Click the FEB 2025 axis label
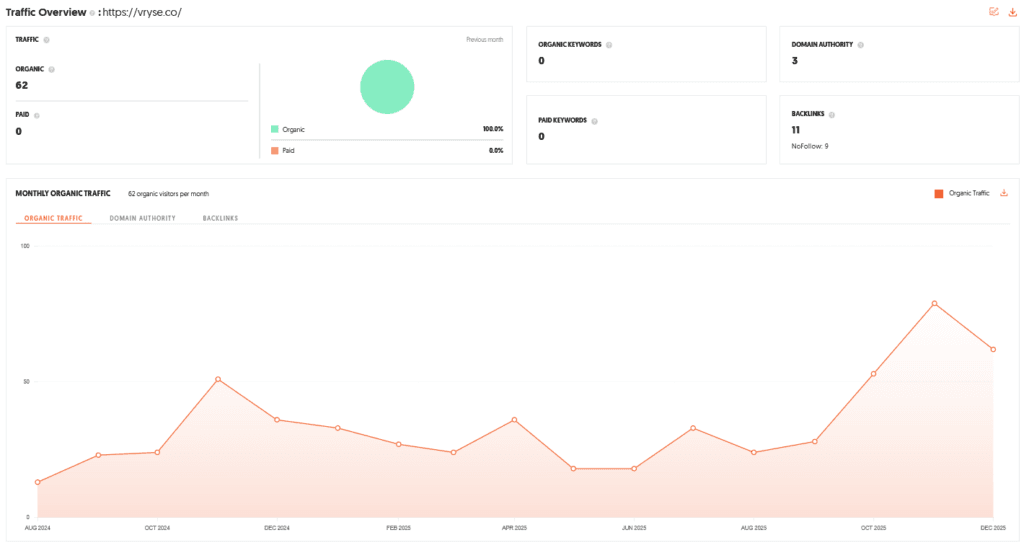 click(x=398, y=528)
